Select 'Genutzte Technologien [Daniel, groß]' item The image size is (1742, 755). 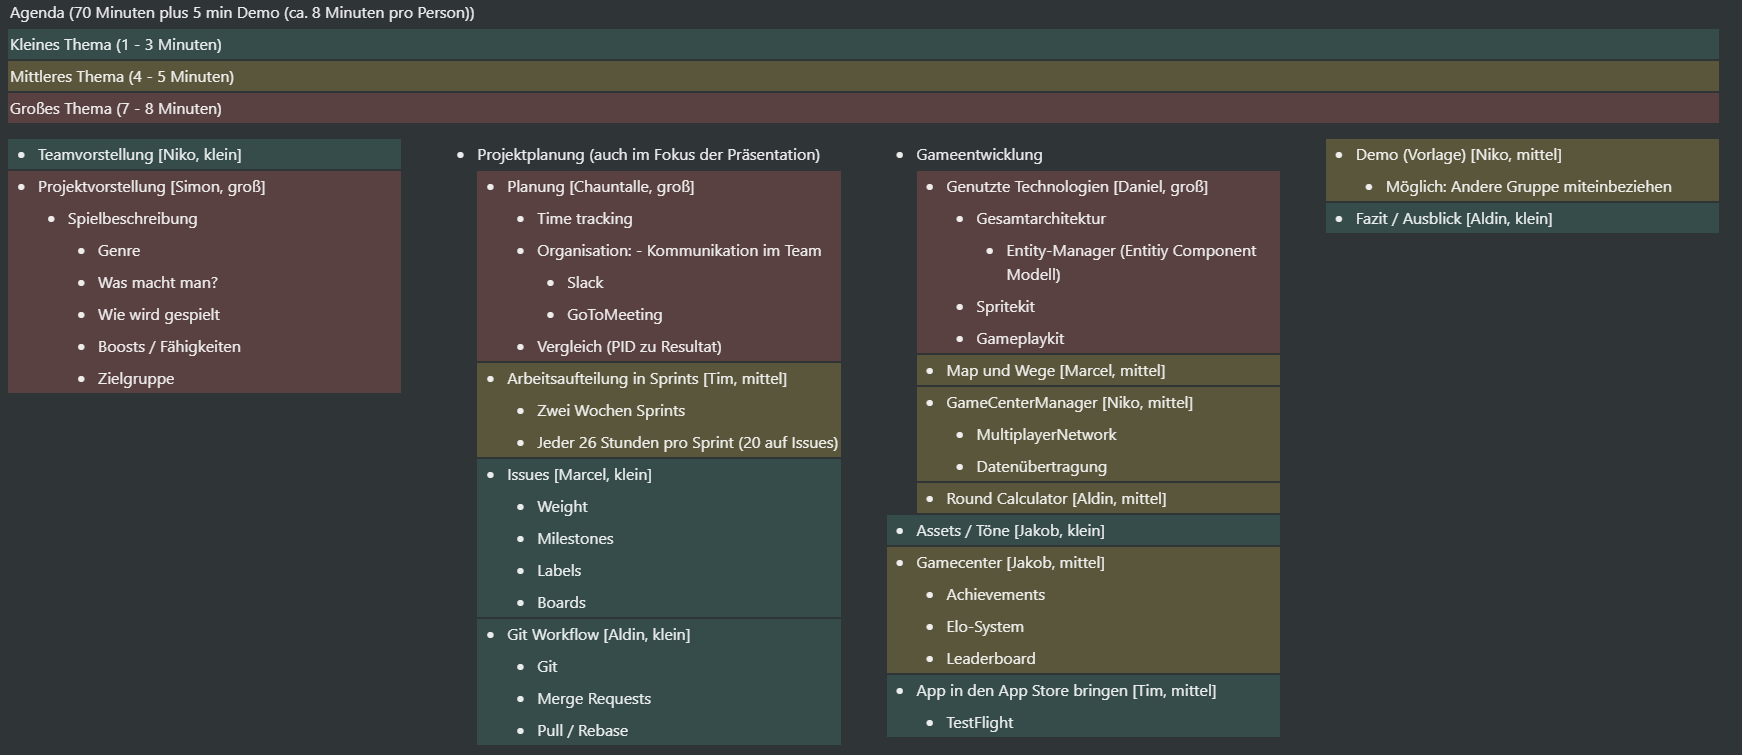pos(1077,187)
